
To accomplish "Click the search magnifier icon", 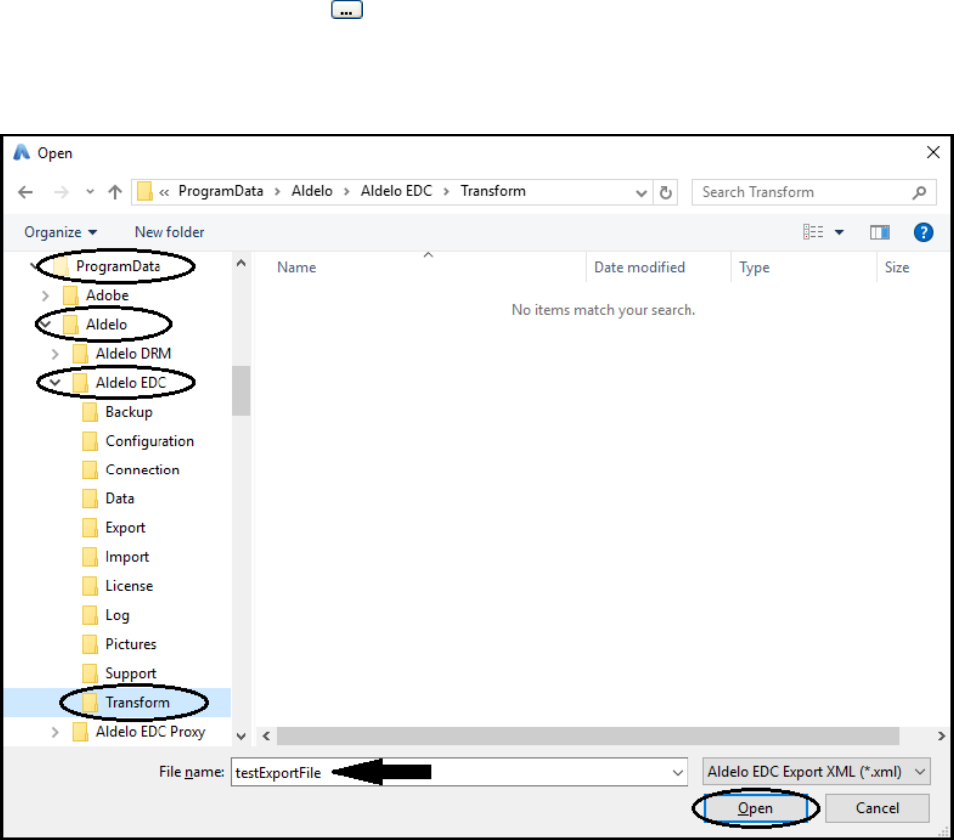I will [919, 193].
